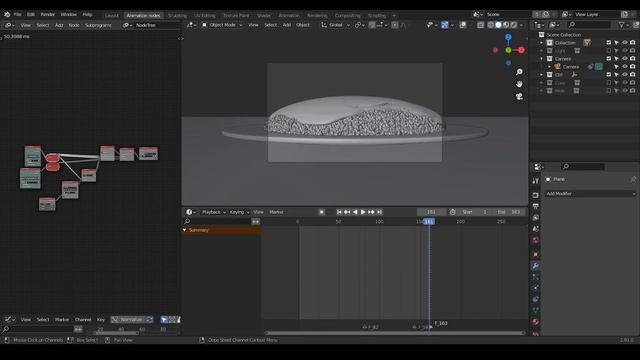Image resolution: width=640 pixels, height=360 pixels.
Task: Switch to the Scripting workspace tab
Action: (377, 16)
